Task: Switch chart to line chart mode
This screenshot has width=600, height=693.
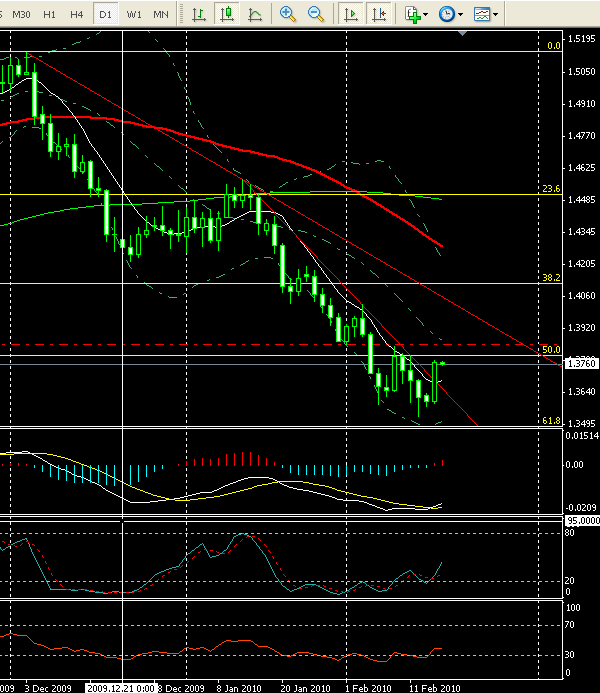Action: point(255,14)
